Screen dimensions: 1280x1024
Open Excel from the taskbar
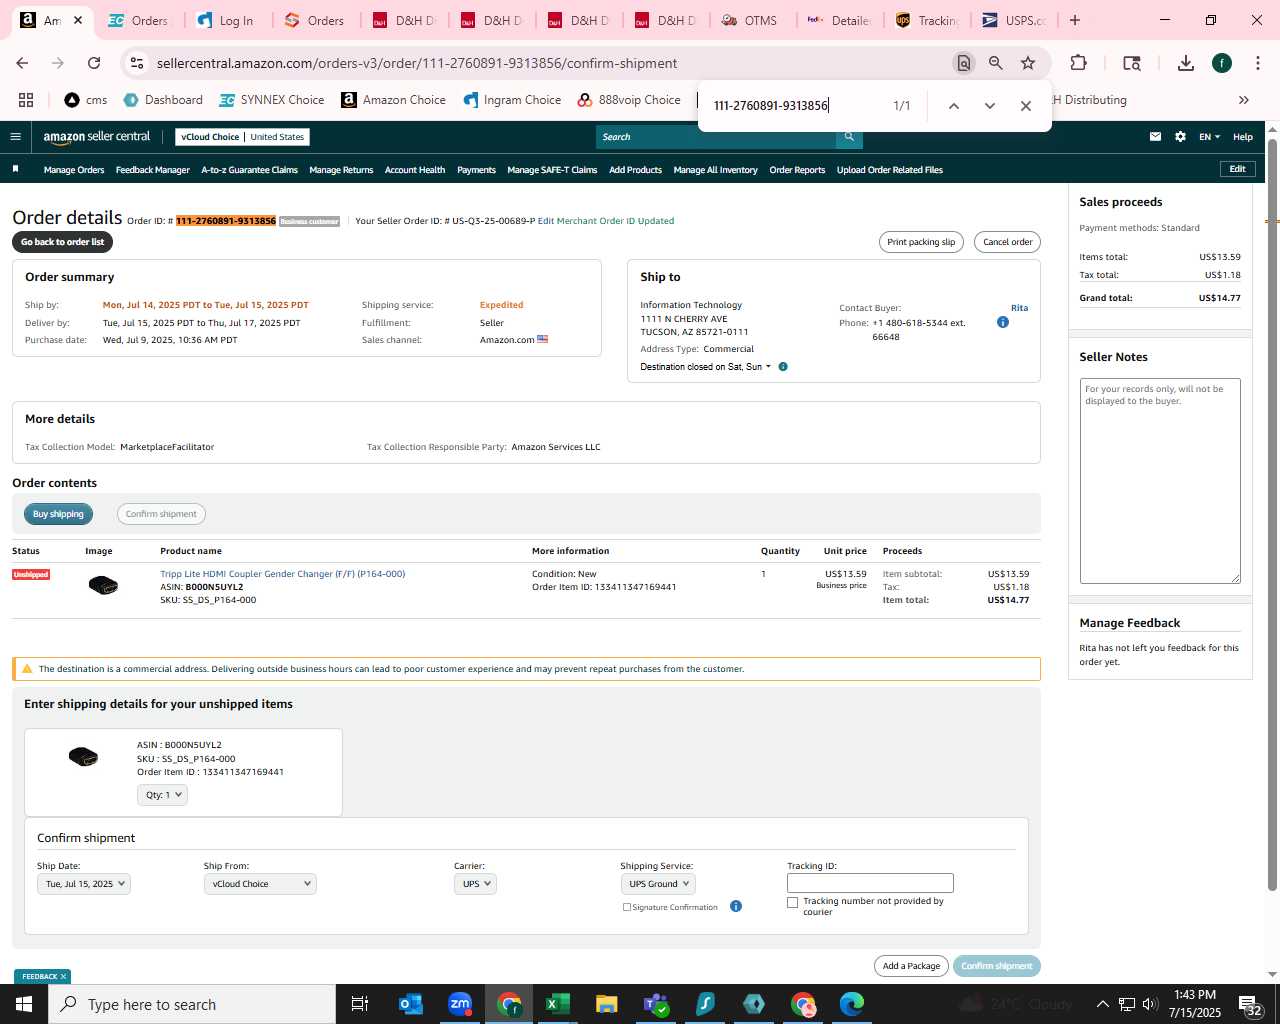click(x=558, y=1004)
